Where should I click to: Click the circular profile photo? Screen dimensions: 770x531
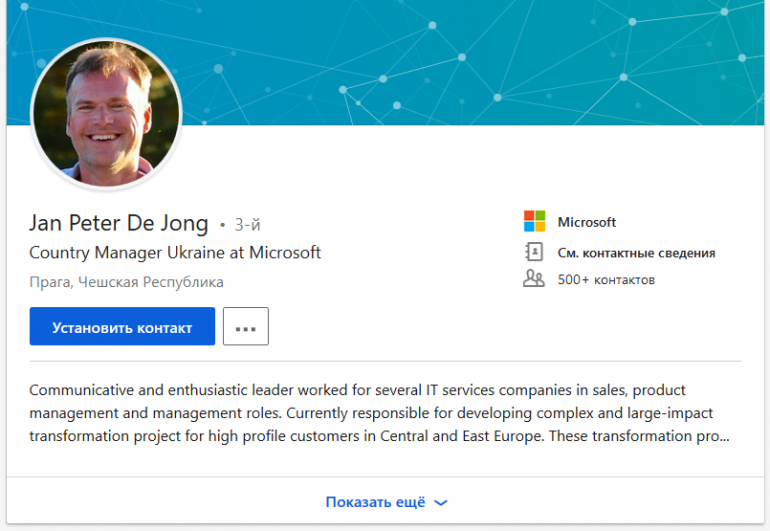coord(106,114)
